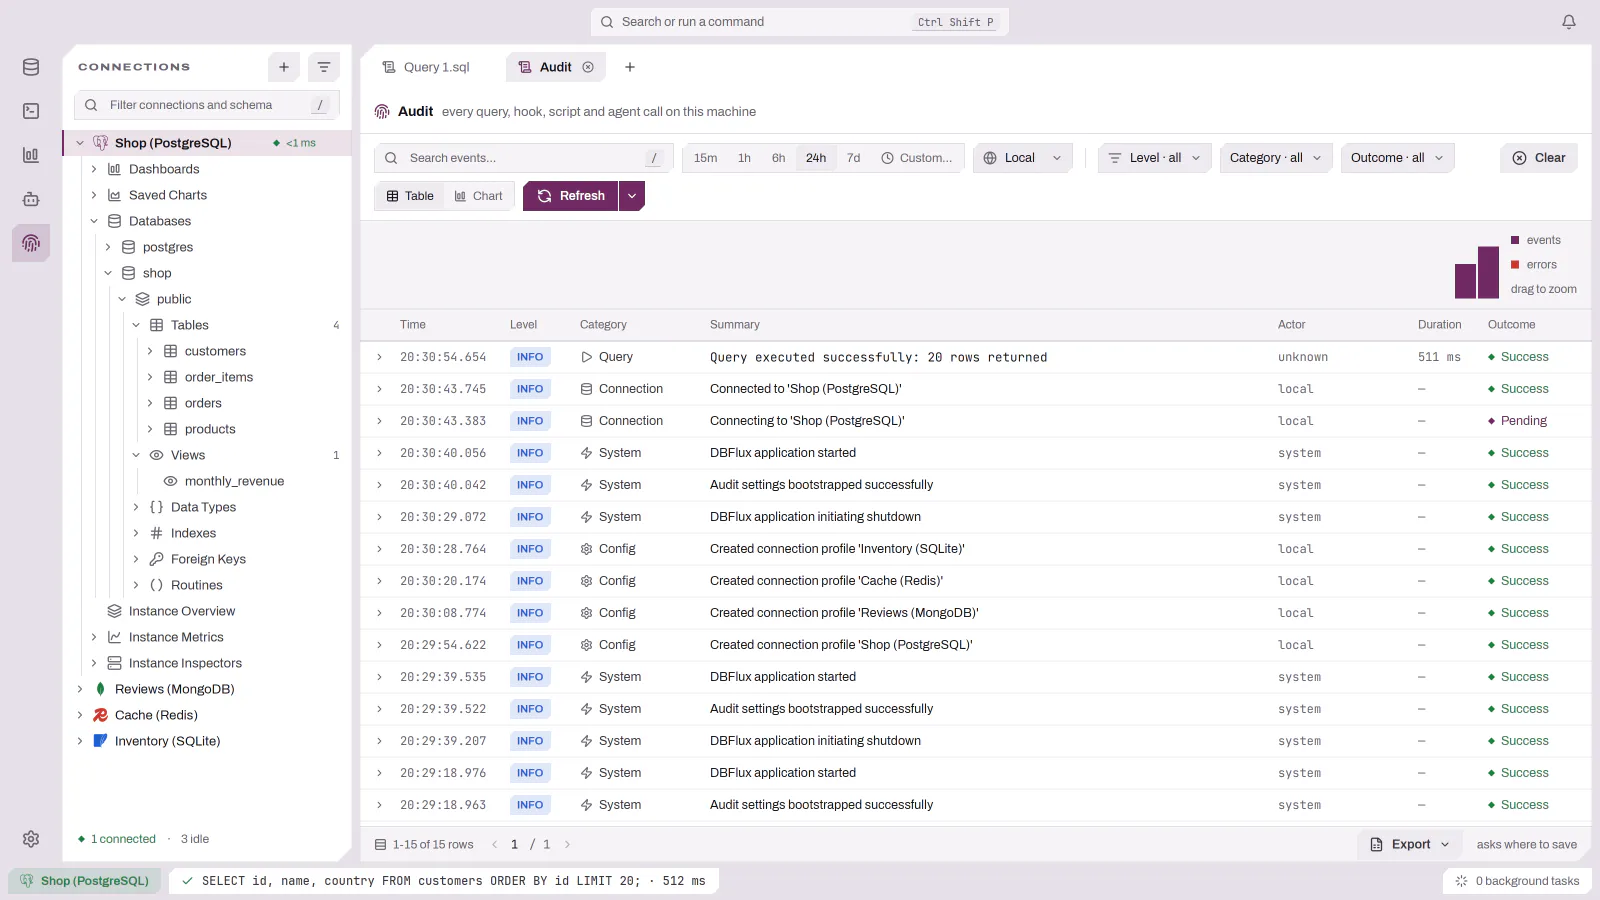Click the 1 connected status
This screenshot has height=900, width=1600.
tap(117, 839)
